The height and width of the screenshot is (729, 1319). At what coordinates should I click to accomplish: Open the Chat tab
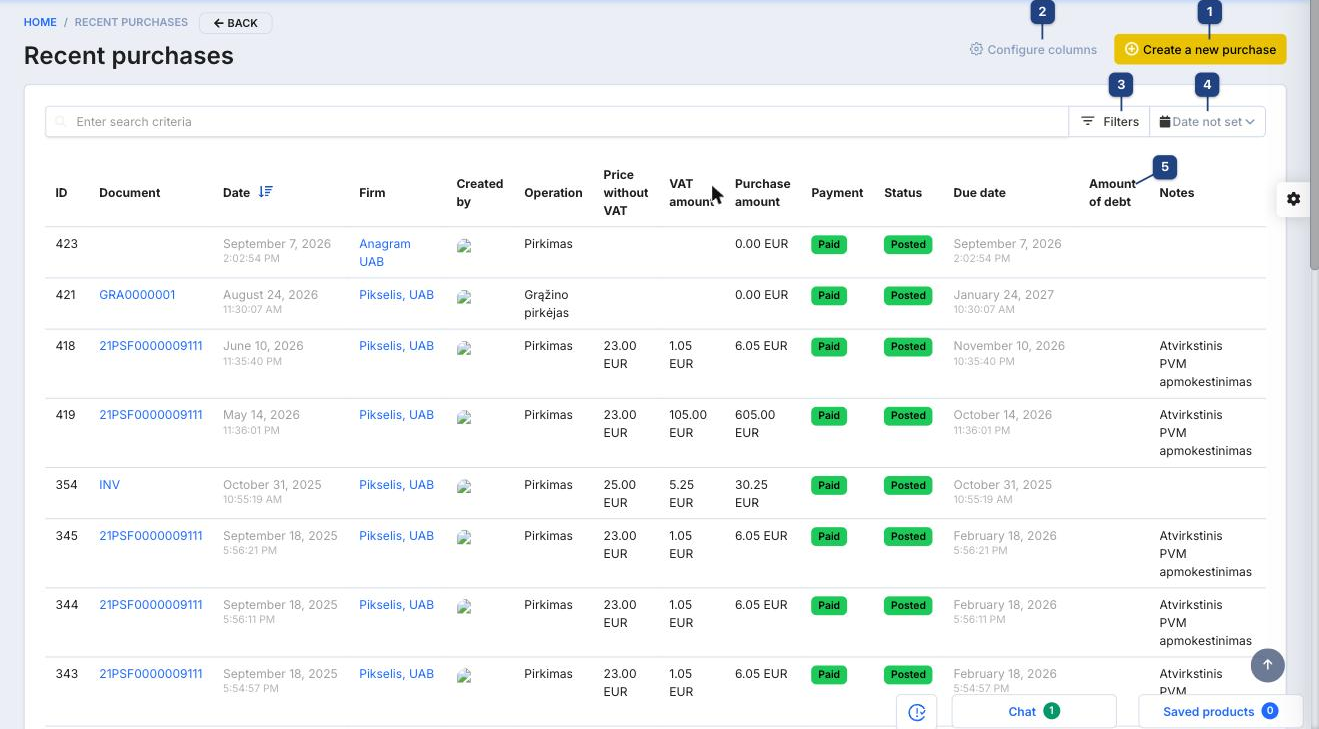[x=1034, y=711]
